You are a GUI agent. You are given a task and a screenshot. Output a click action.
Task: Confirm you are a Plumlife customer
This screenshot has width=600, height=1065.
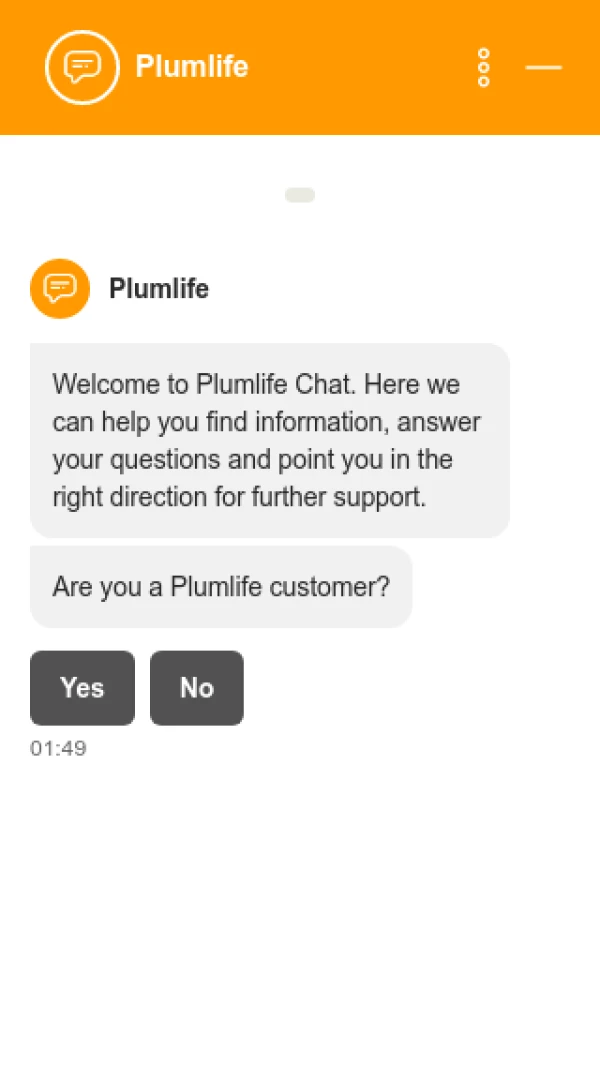click(x=82, y=688)
